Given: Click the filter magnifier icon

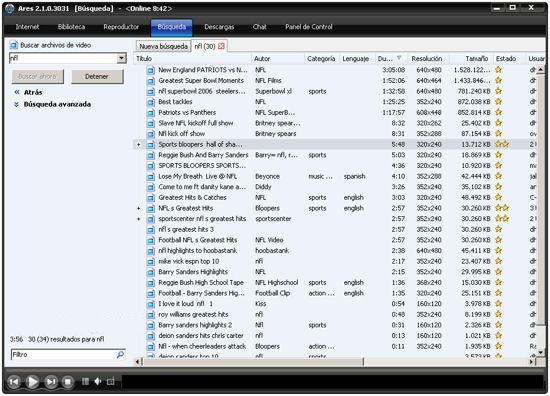Looking at the screenshot, I should click(120, 355).
